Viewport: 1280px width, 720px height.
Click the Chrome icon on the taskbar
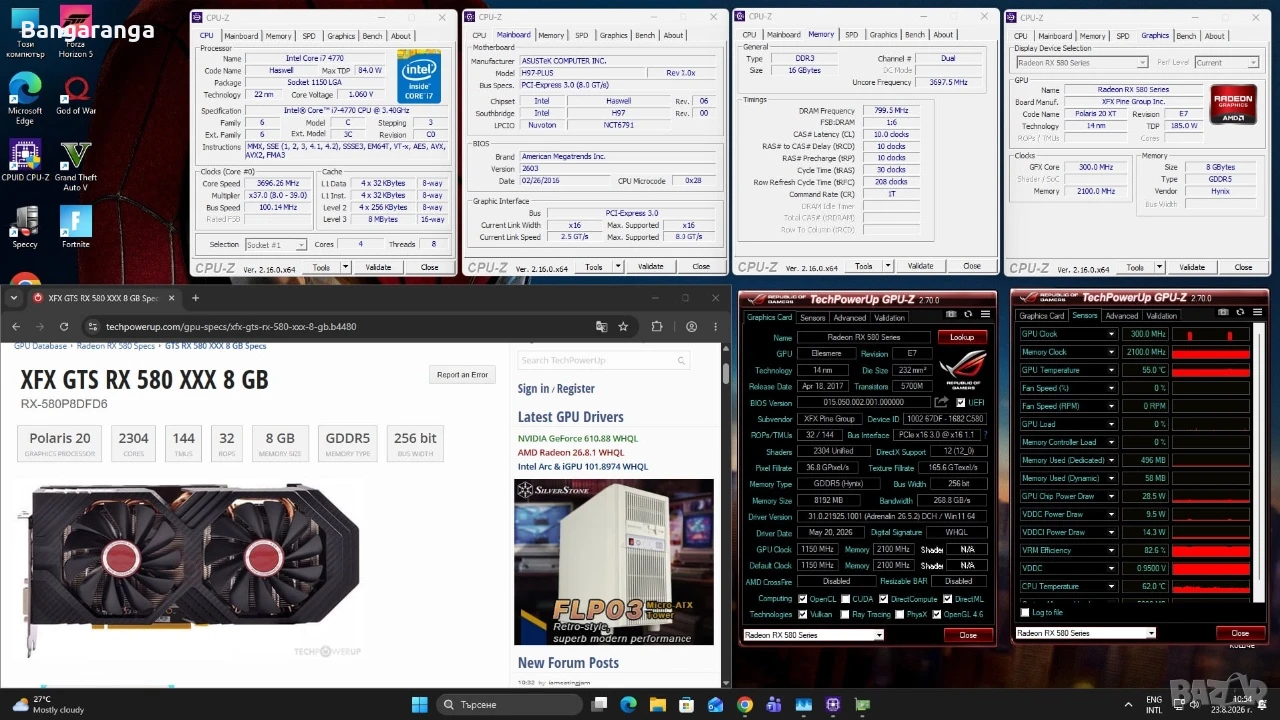tap(745, 704)
